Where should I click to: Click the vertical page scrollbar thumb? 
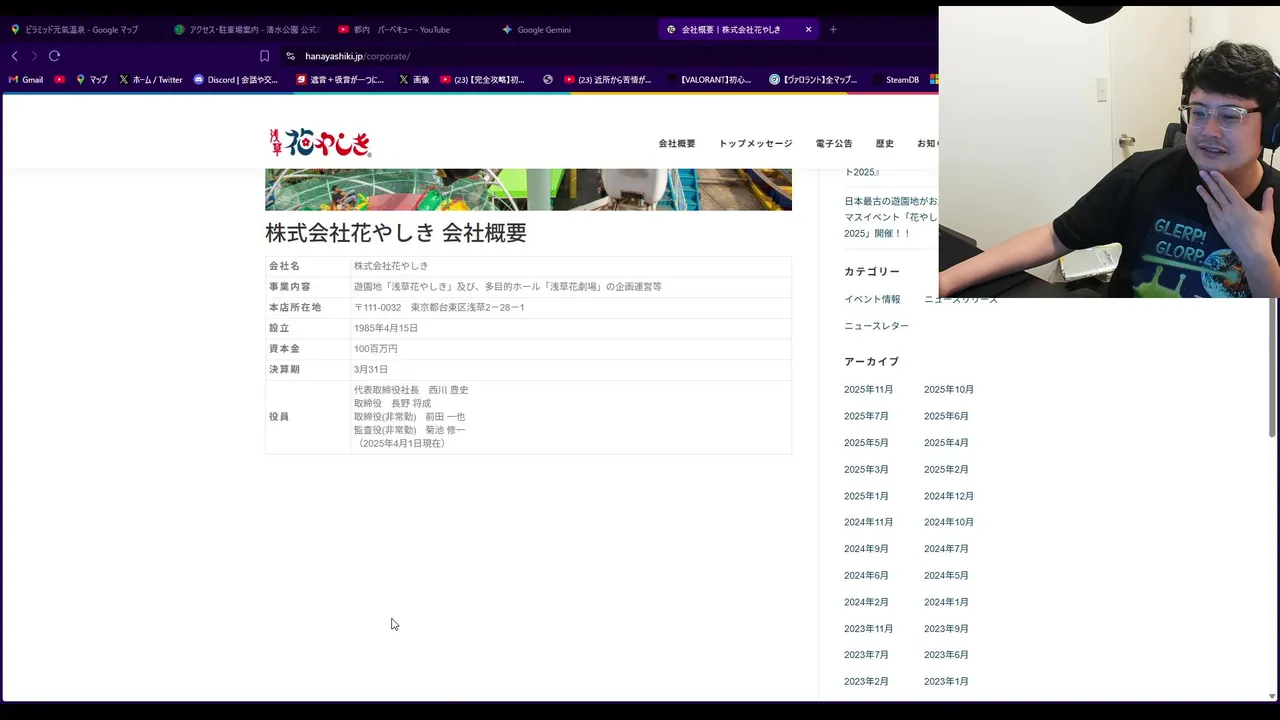pos(1272,367)
